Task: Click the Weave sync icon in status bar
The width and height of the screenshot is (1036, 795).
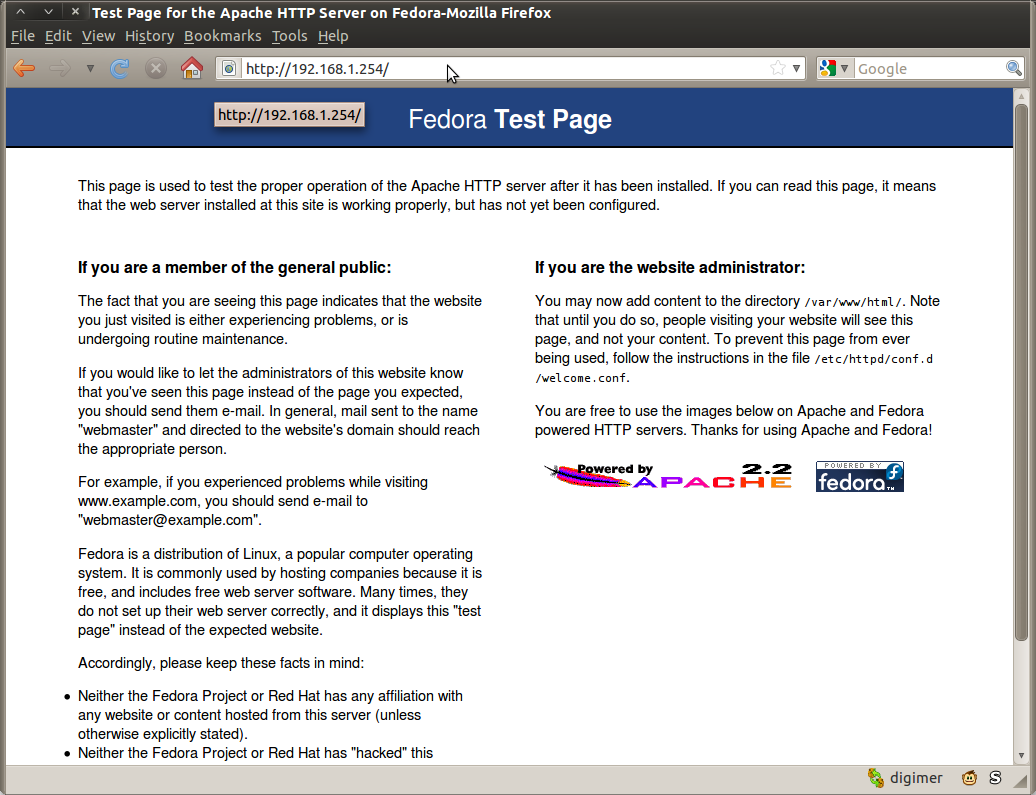Action: click(875, 778)
